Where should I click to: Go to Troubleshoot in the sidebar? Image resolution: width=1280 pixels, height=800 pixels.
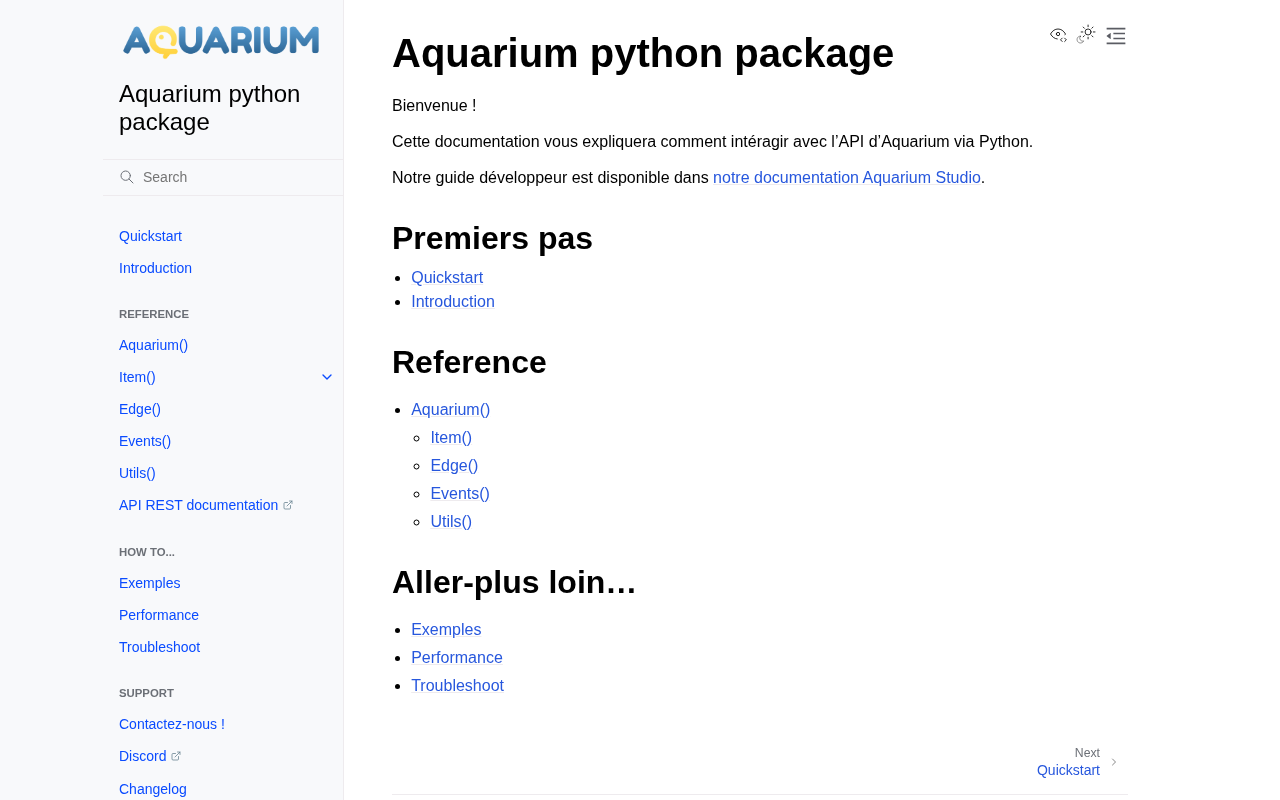(159, 647)
